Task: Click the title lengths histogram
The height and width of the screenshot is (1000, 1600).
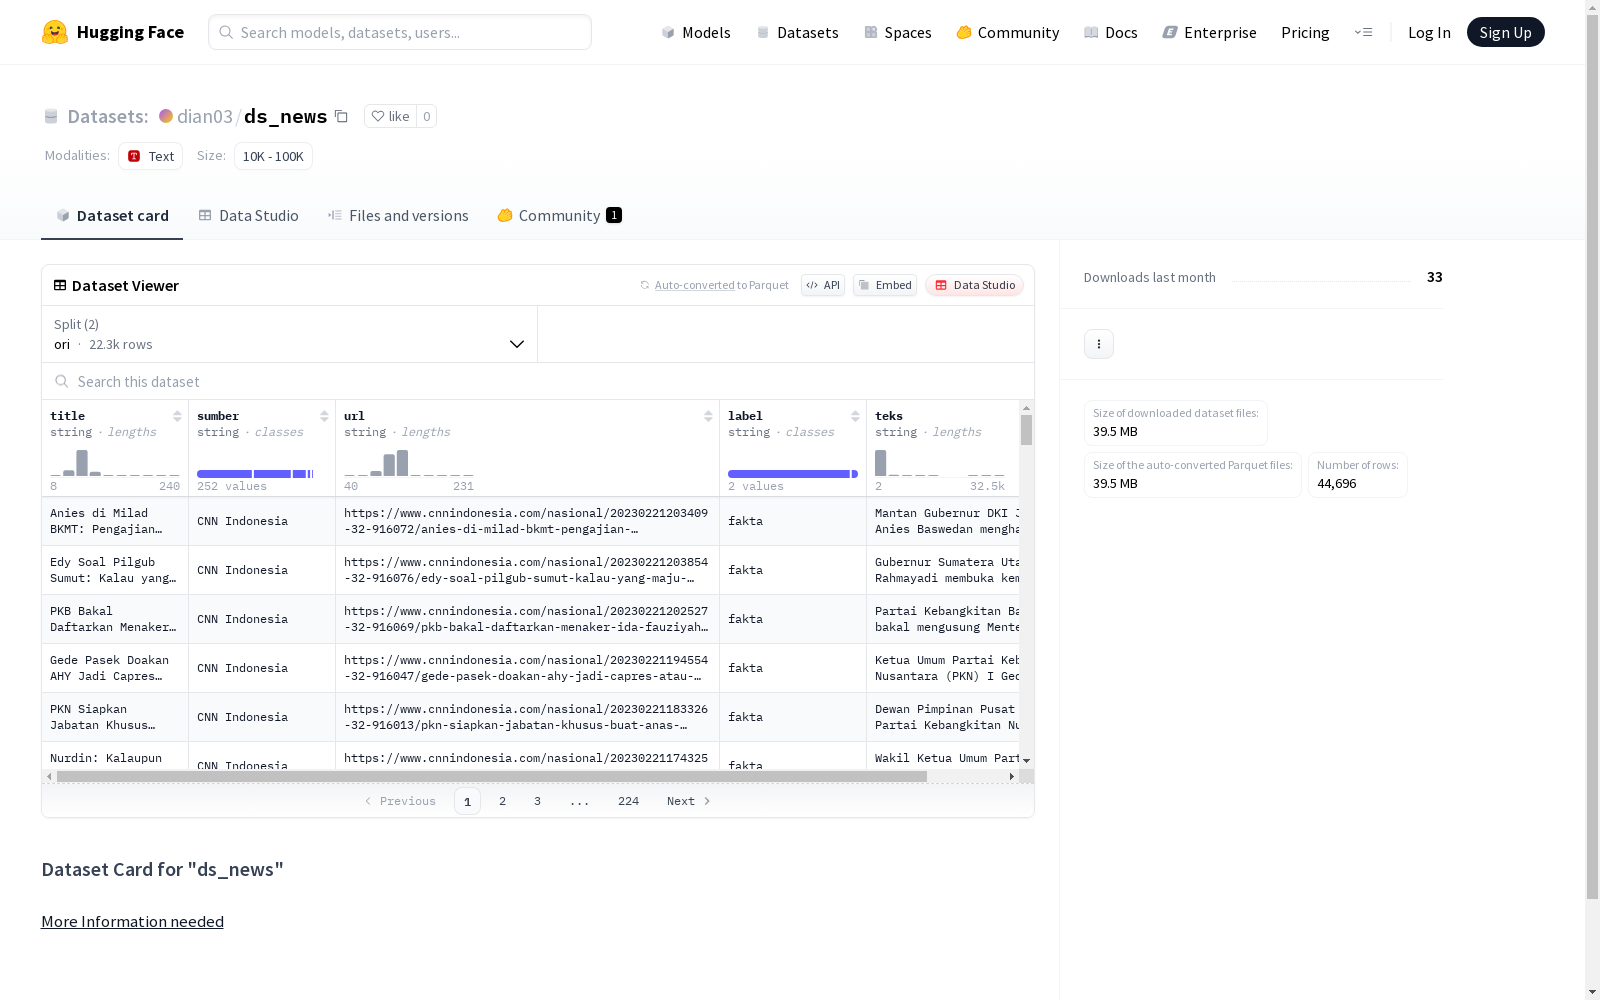Action: click(115, 463)
